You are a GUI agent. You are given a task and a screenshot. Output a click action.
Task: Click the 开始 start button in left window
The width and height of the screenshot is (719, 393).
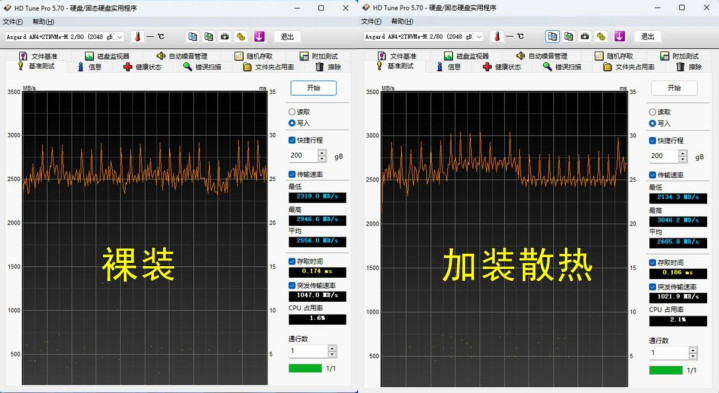pyautogui.click(x=314, y=88)
